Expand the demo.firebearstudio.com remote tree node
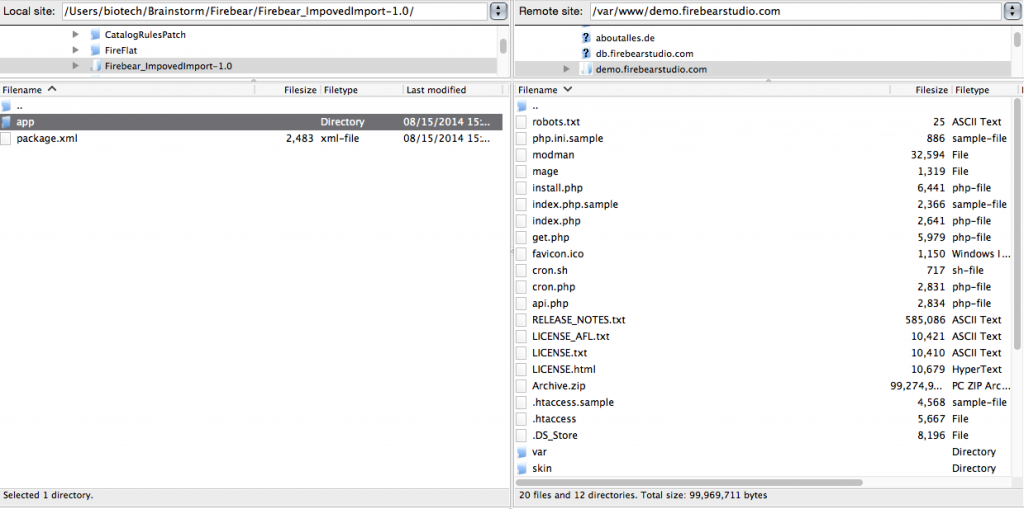 pos(566,69)
